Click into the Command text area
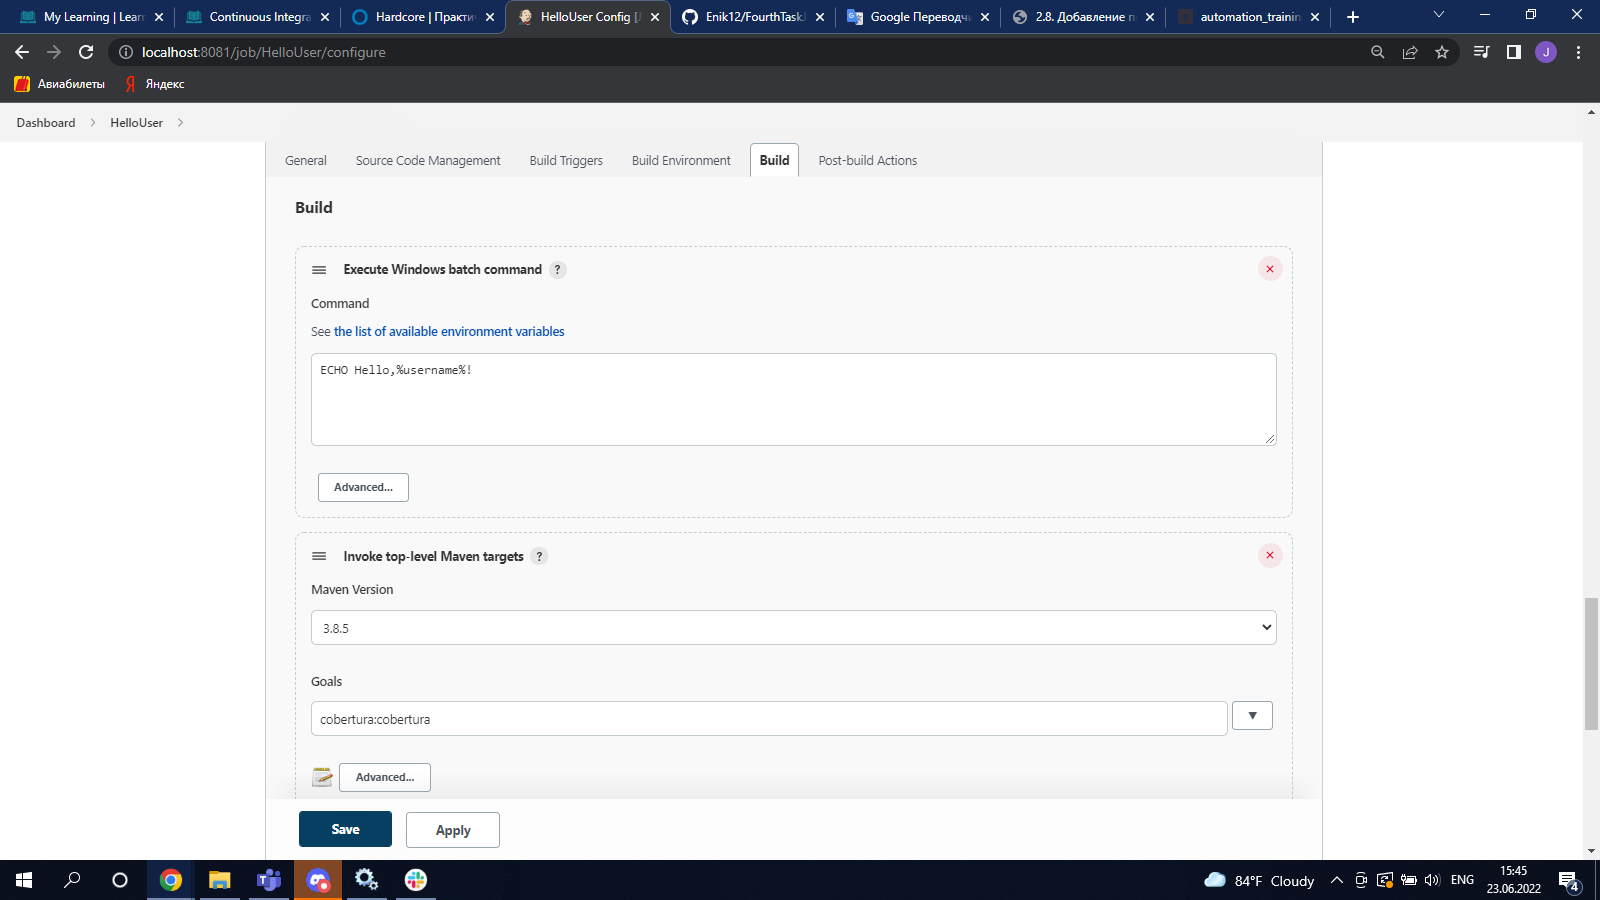Image resolution: width=1600 pixels, height=900 pixels. [x=793, y=399]
